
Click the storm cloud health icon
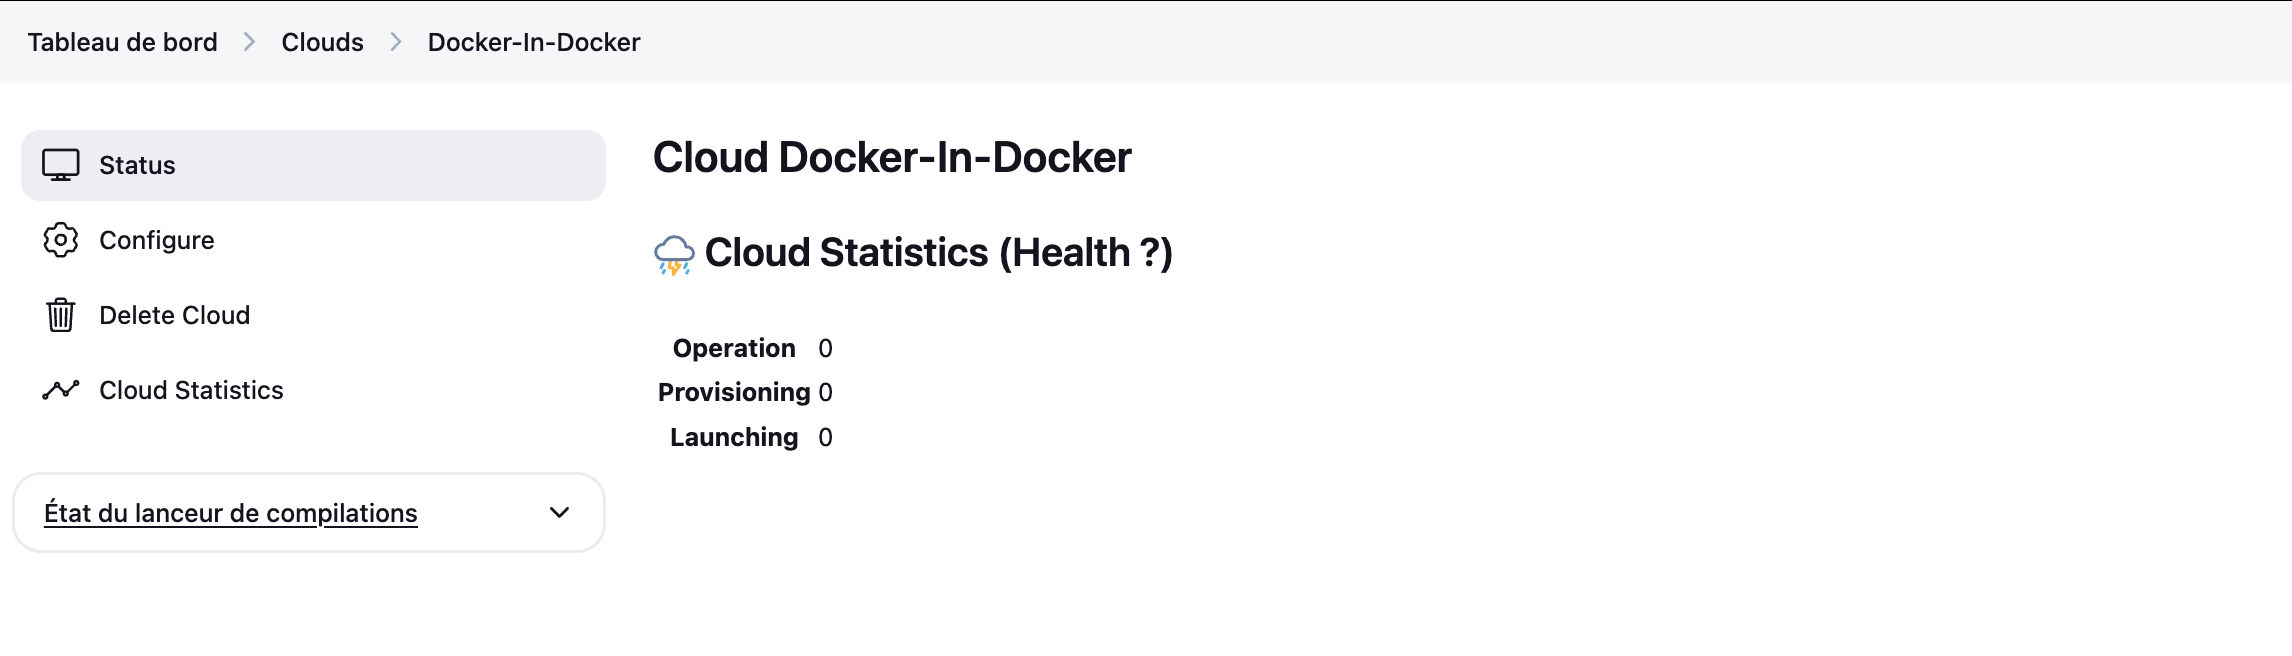pos(674,255)
